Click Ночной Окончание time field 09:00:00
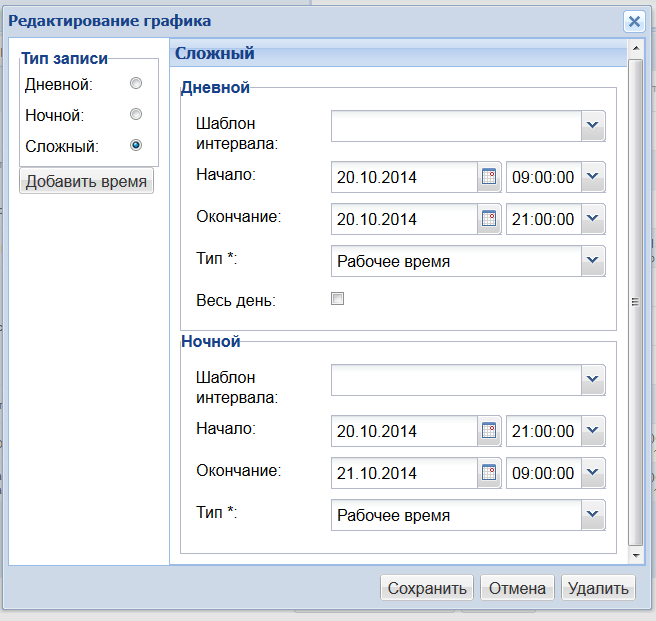656x621 pixels. pos(544,473)
